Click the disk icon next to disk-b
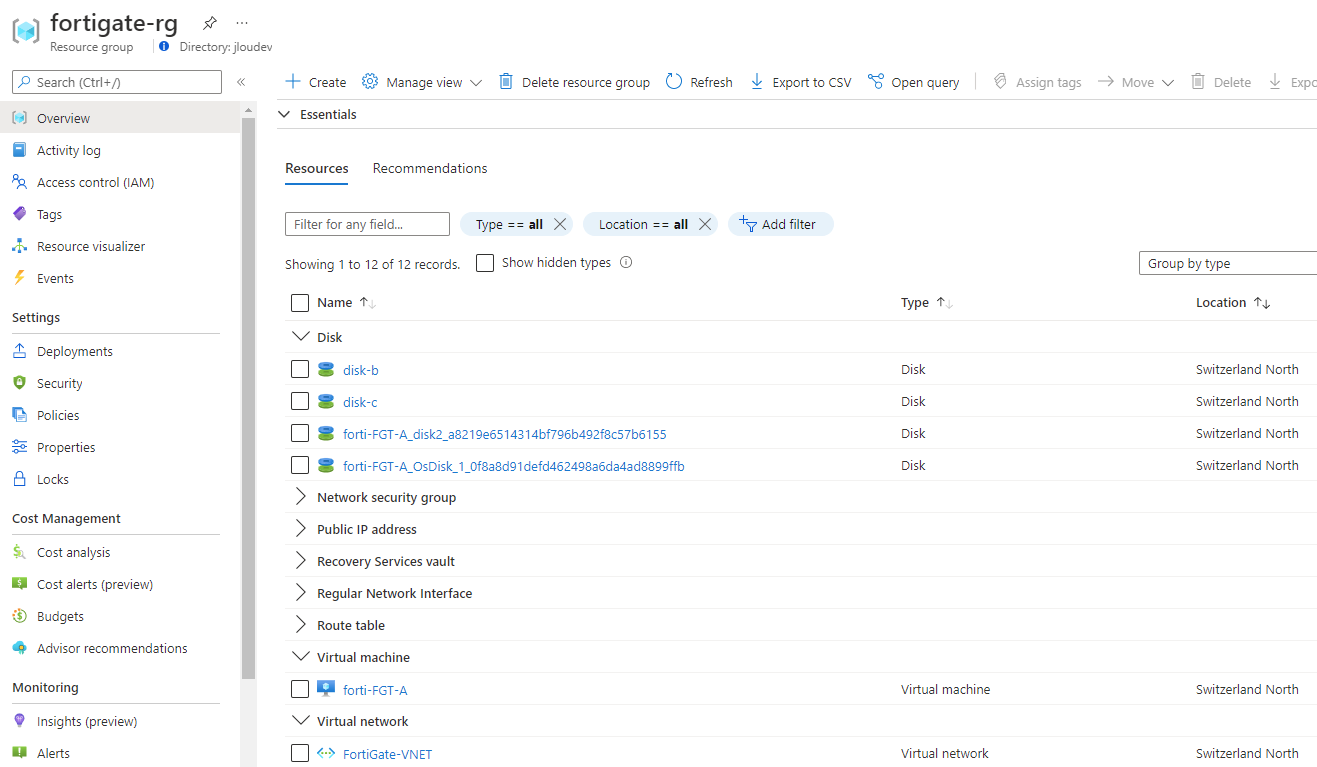Viewport: 1317px width, 767px height. click(x=326, y=370)
